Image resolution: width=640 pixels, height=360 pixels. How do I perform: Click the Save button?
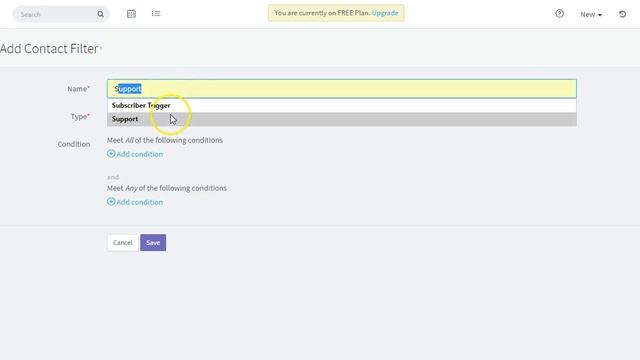coord(153,242)
